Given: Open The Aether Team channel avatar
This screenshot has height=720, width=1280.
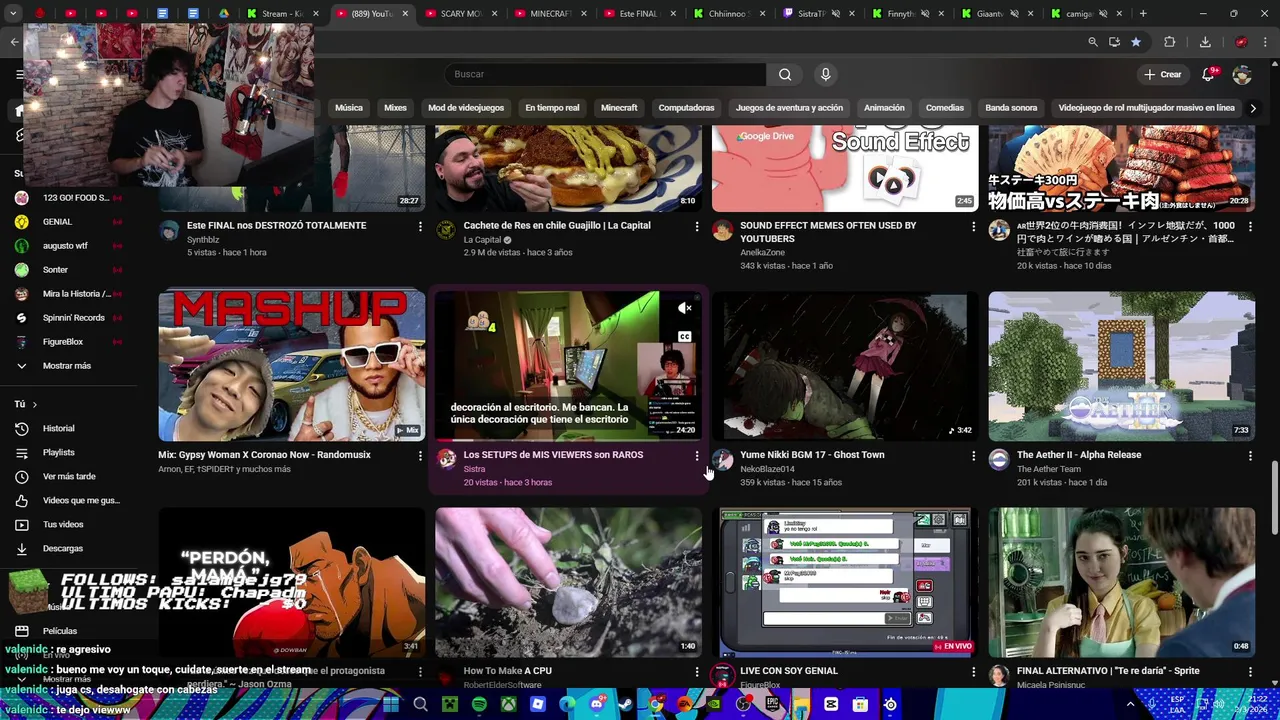Looking at the screenshot, I should [x=999, y=460].
